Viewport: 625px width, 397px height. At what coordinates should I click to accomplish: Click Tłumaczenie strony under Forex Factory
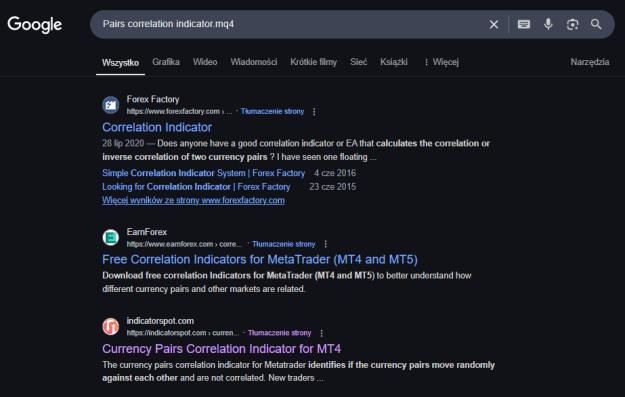pyautogui.click(x=272, y=112)
